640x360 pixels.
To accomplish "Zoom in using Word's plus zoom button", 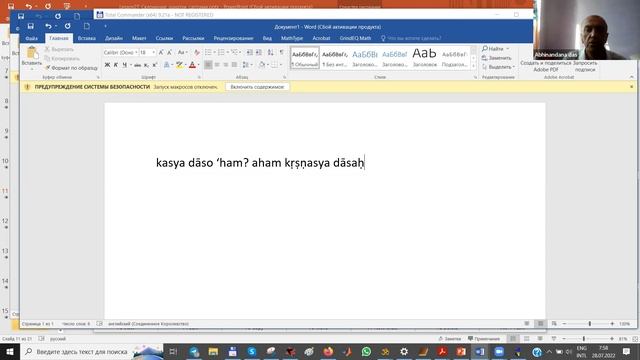I will tap(612, 324).
